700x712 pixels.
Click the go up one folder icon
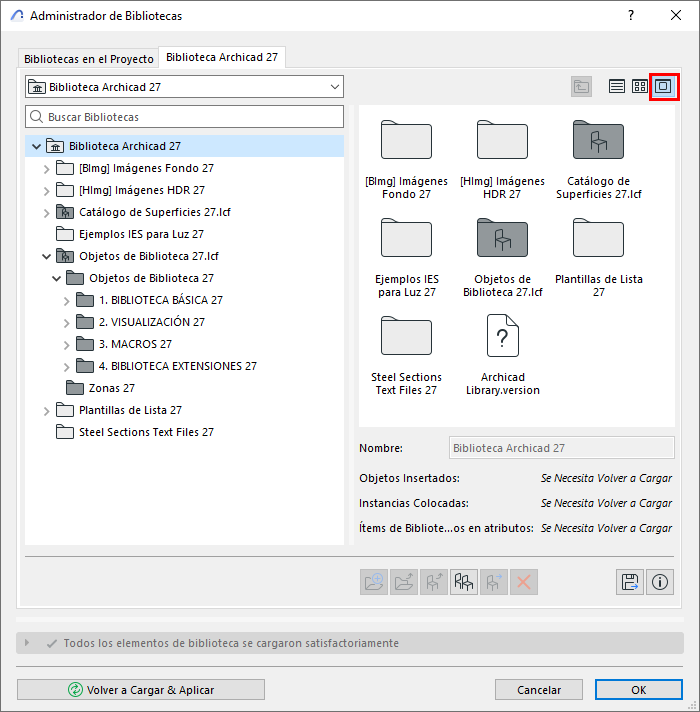pos(581,86)
